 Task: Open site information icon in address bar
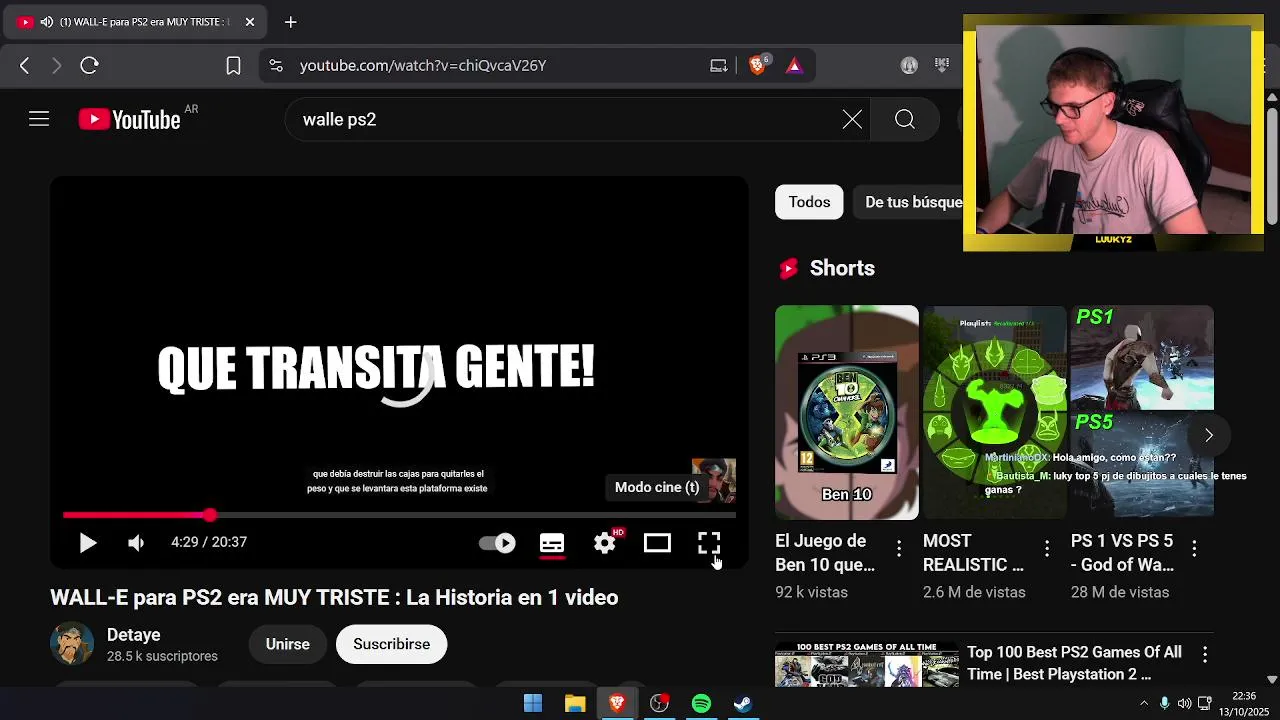tap(276, 65)
